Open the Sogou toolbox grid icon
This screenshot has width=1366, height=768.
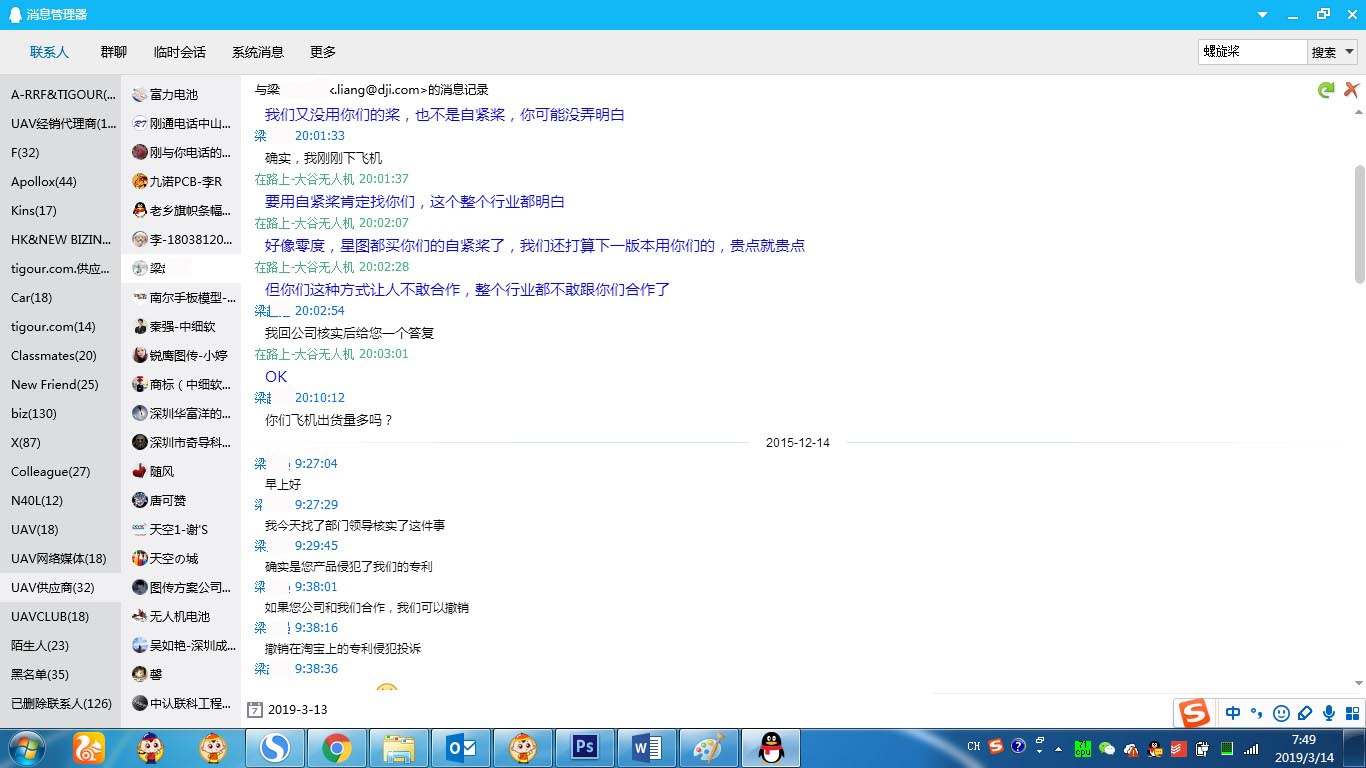pyautogui.click(x=1351, y=713)
